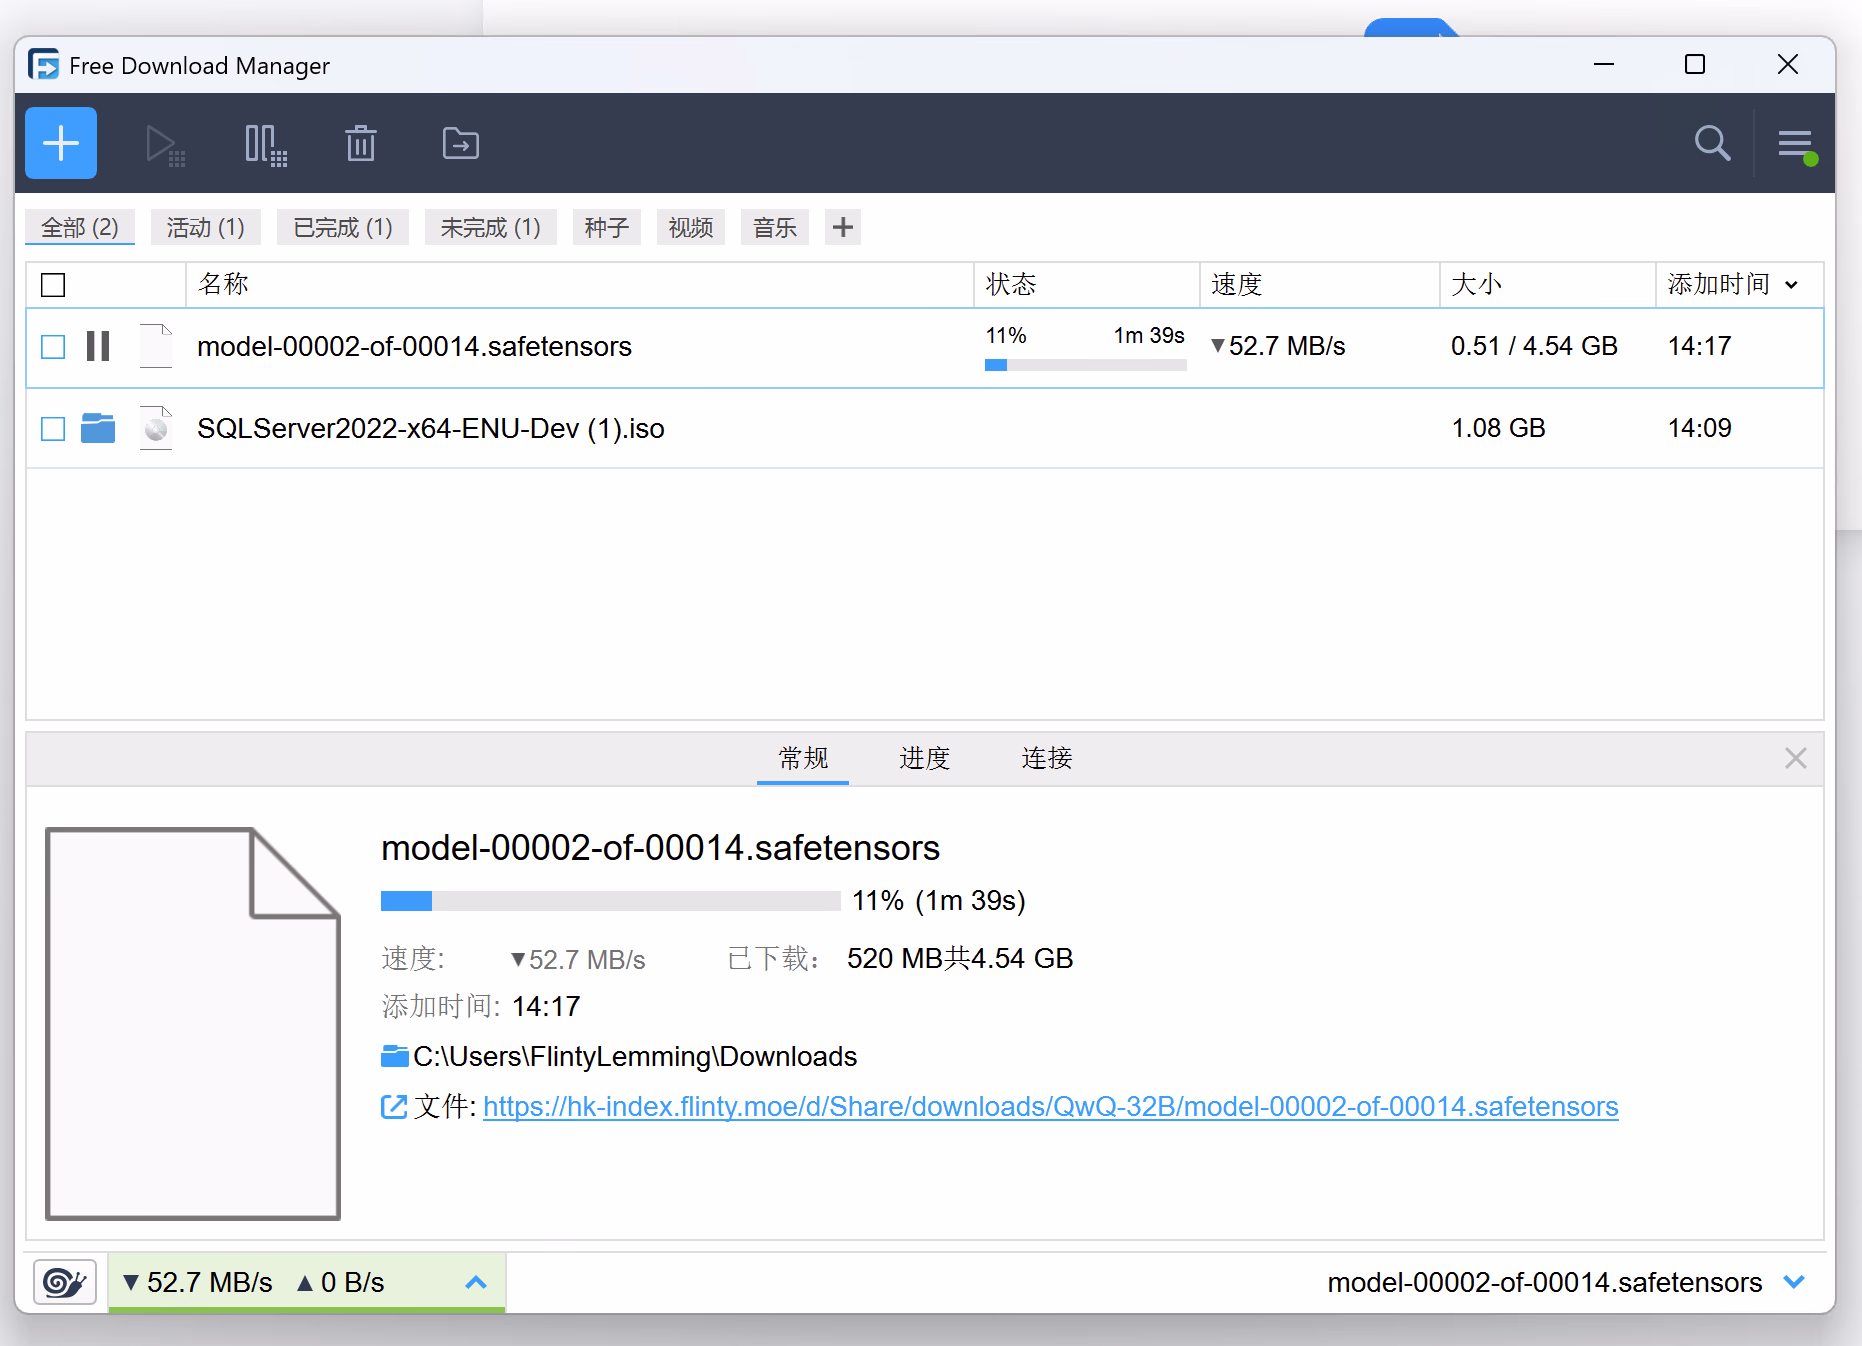
Task: Toggle snail speed limit mode
Action: 65,1282
